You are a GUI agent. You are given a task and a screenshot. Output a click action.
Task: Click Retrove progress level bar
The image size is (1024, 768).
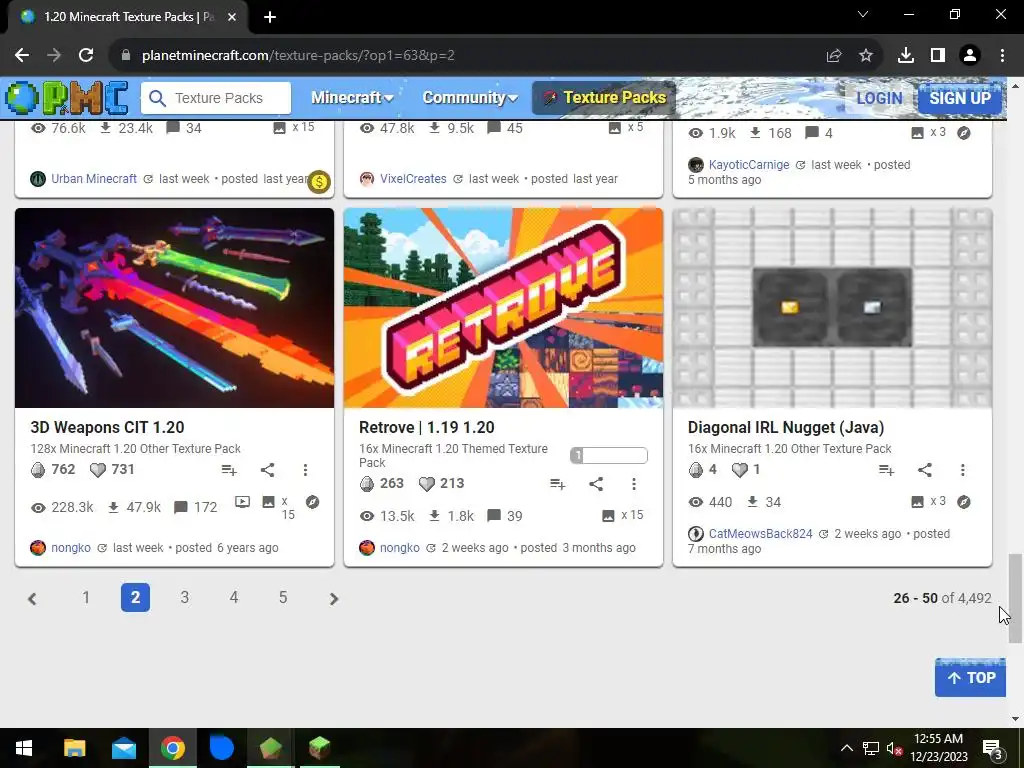point(609,455)
